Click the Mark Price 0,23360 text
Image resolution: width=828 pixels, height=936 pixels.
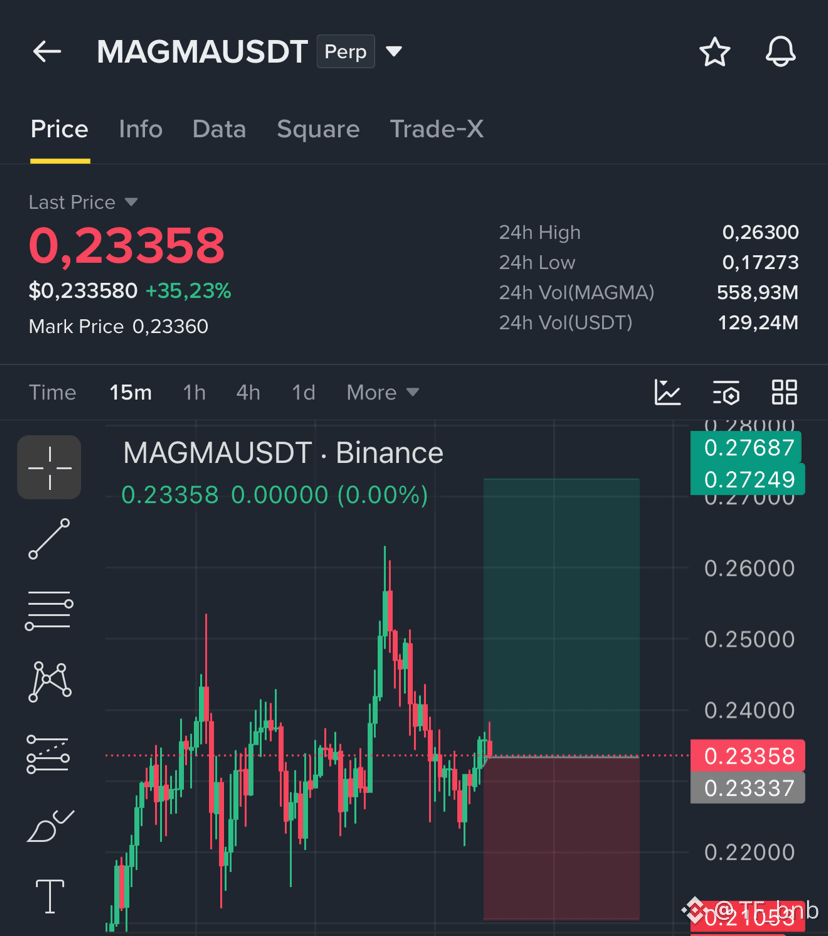119,327
